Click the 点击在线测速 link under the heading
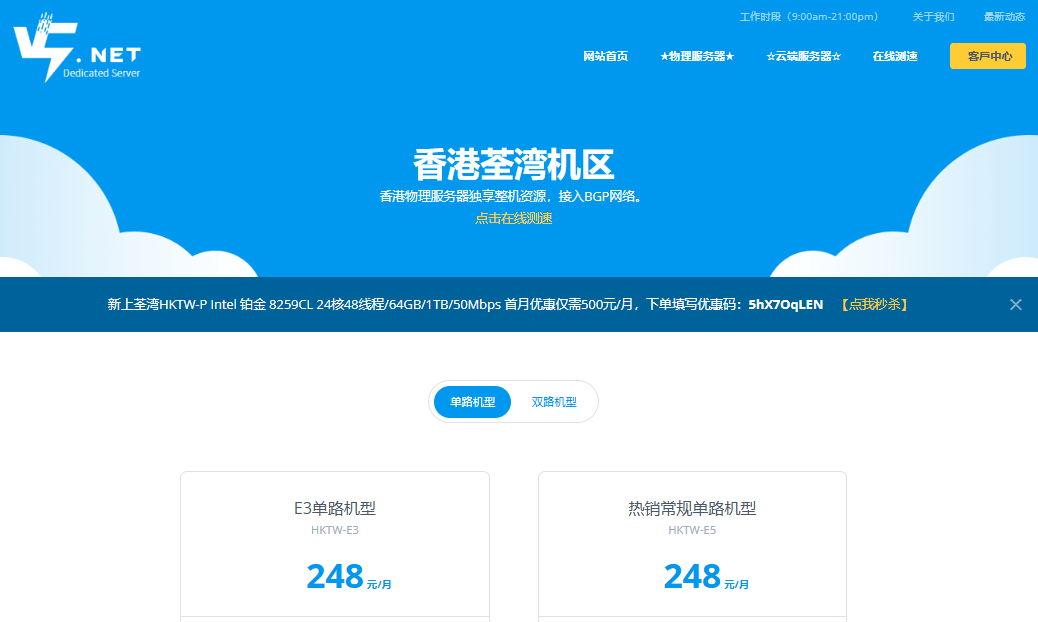This screenshot has height=622, width=1038. [514, 218]
